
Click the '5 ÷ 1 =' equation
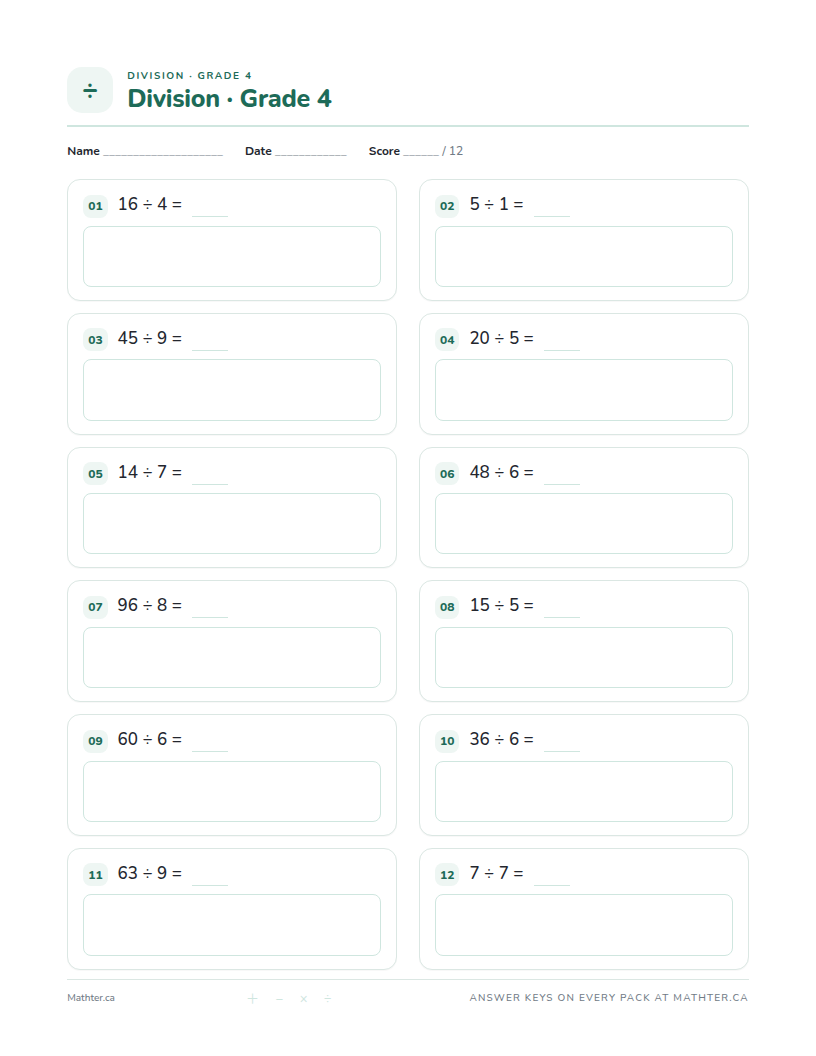tap(496, 204)
